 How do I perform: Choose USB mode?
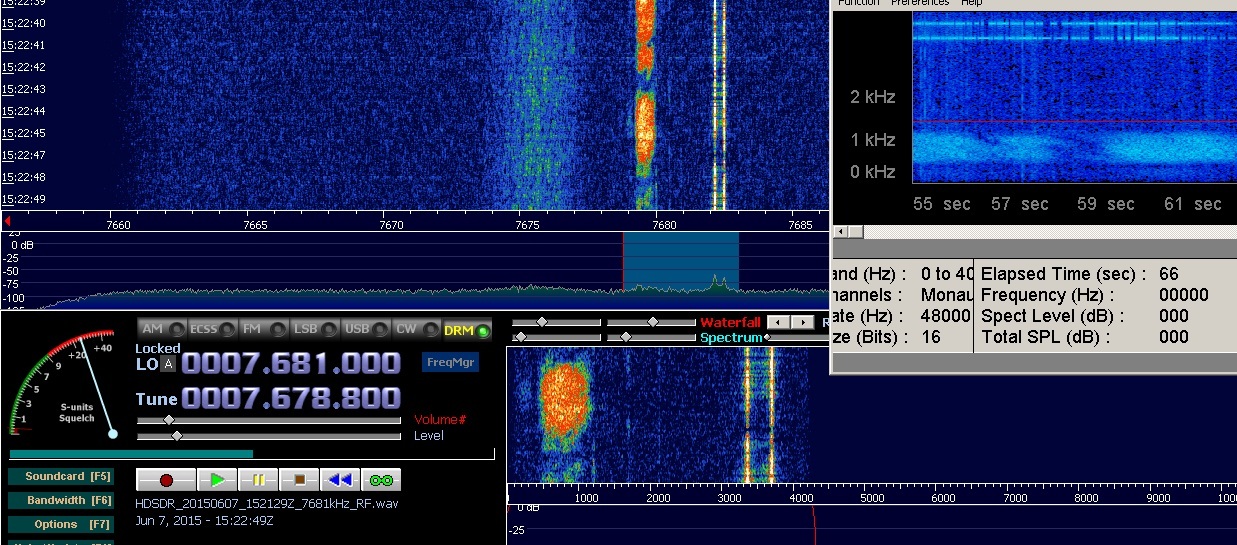coord(367,329)
